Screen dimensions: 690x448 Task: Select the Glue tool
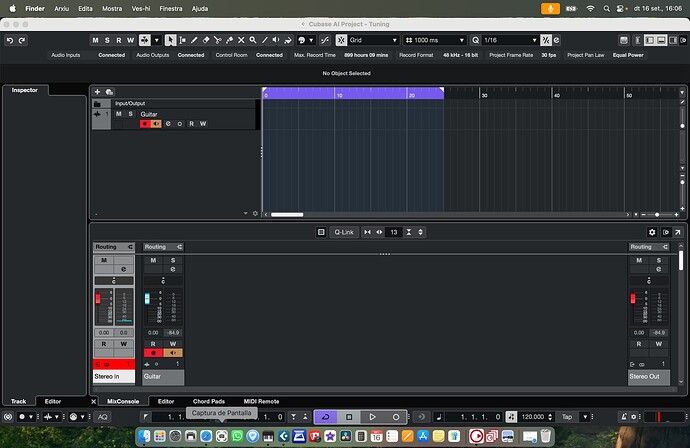[229, 40]
